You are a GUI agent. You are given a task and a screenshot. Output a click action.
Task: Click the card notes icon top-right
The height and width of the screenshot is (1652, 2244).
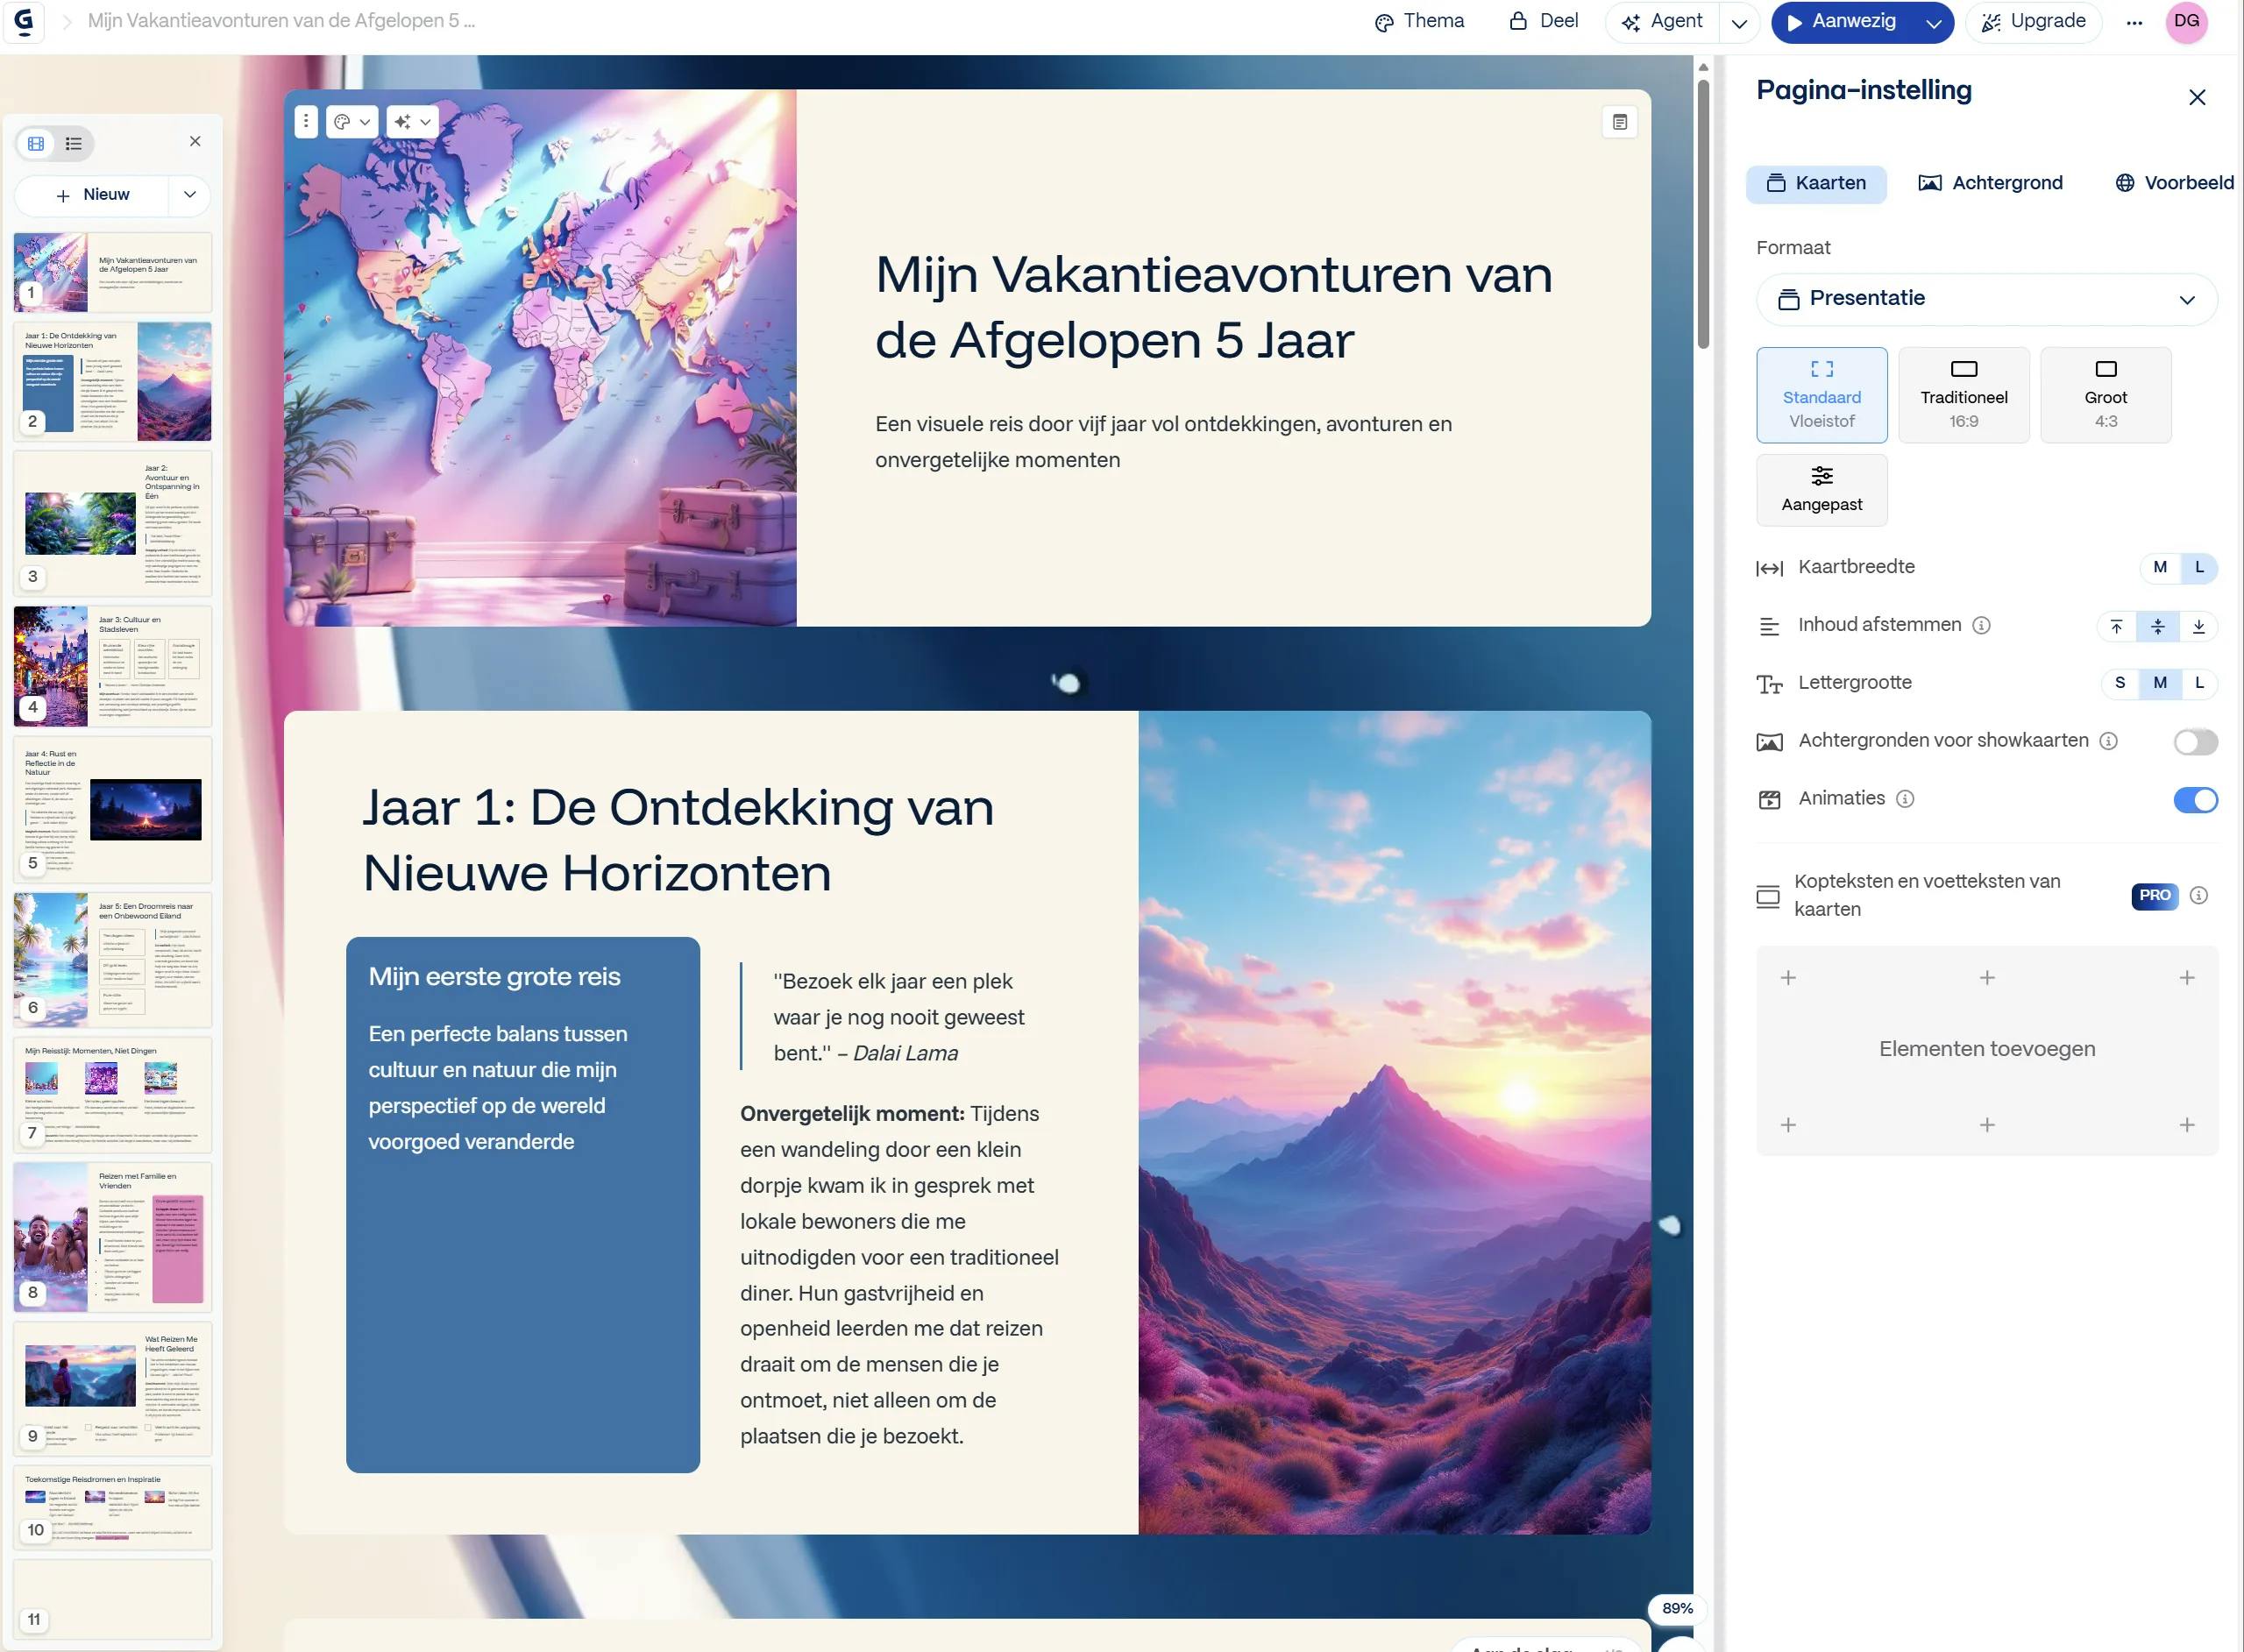1619,122
